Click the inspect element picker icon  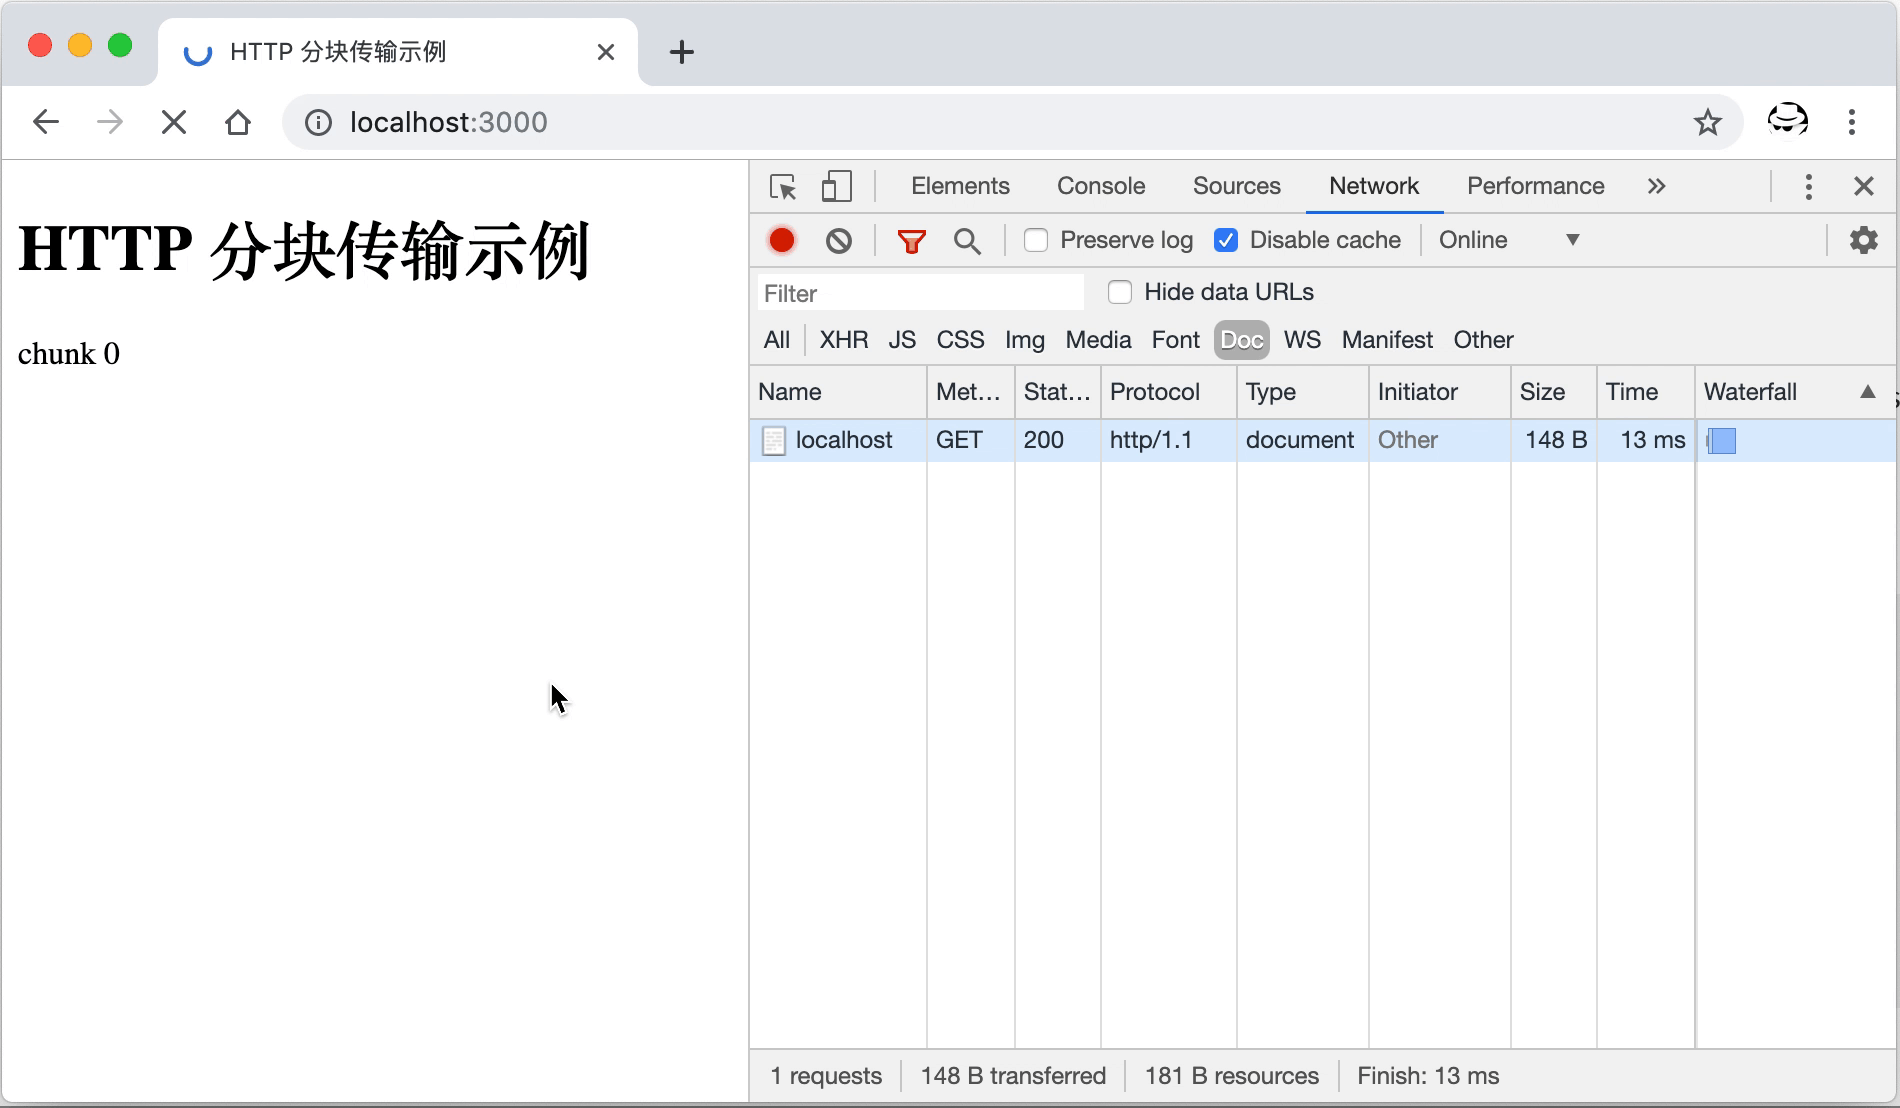[x=783, y=187]
